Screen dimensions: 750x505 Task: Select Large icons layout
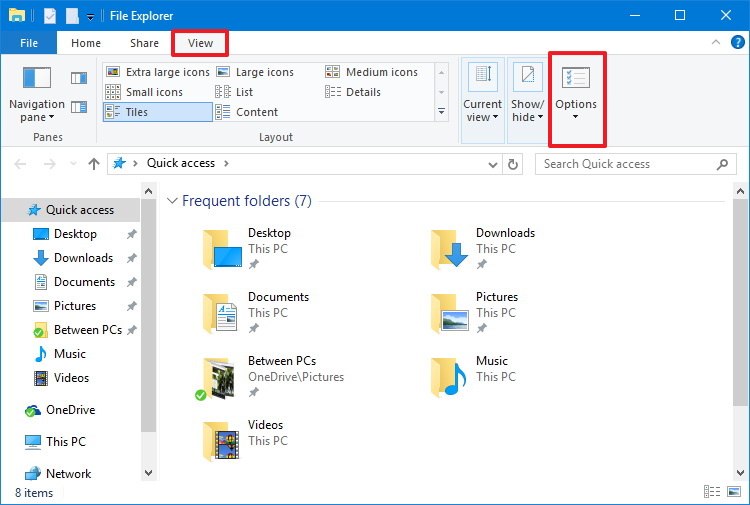point(255,72)
